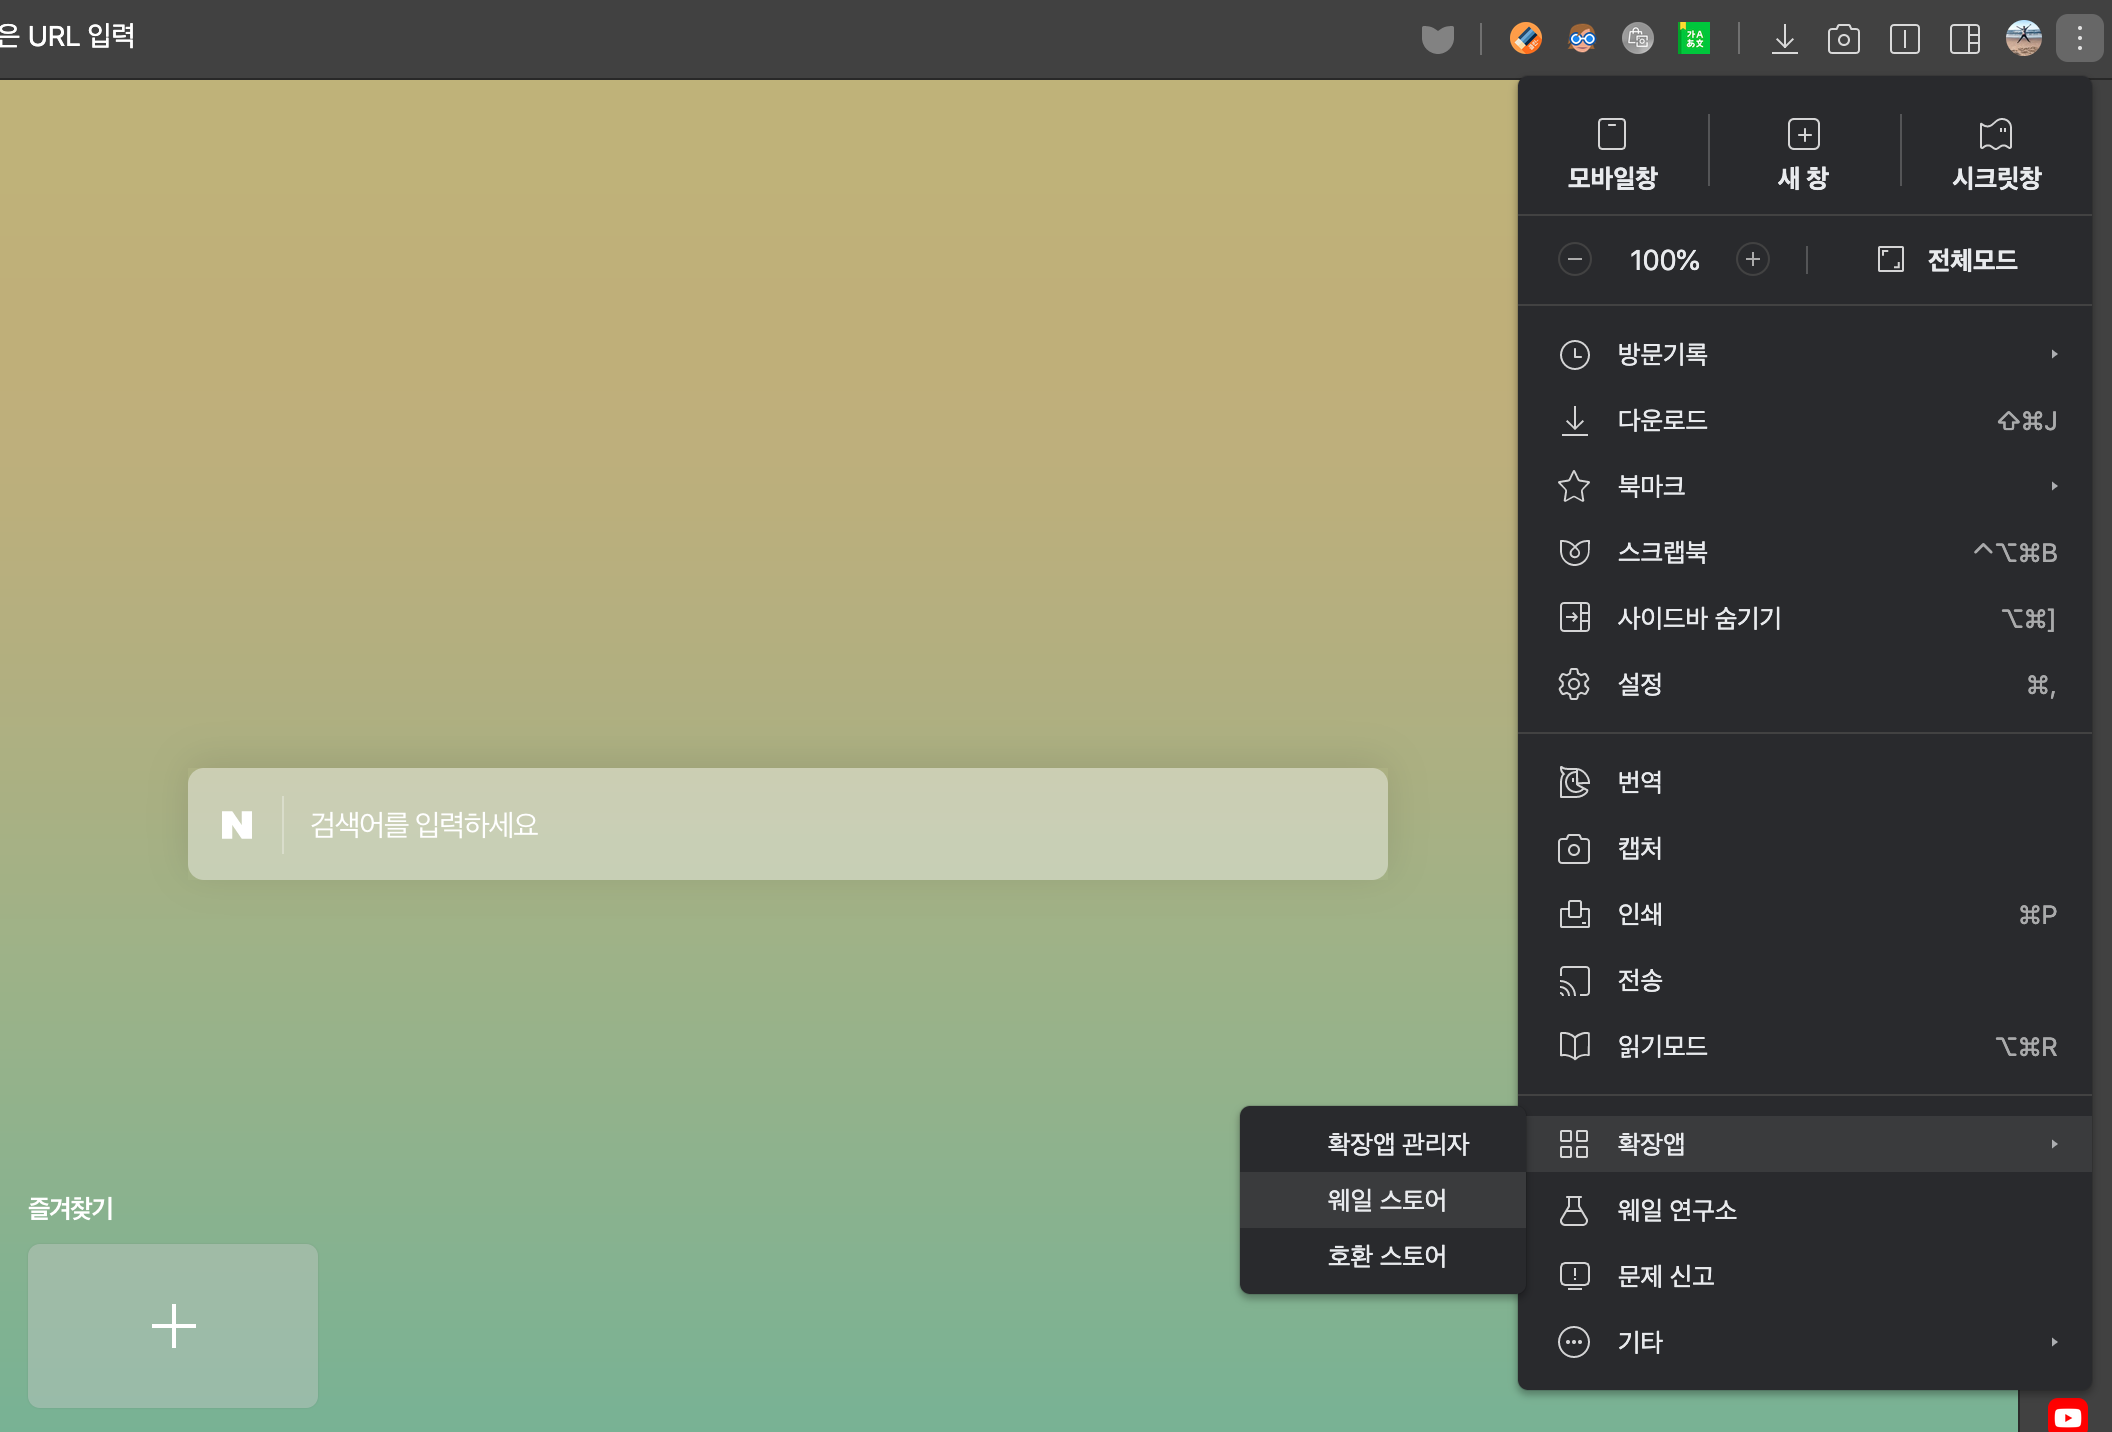Viewport: 2112px width, 1432px height.
Task: Click the YouTube sidebar icon
Action: click(2067, 1416)
